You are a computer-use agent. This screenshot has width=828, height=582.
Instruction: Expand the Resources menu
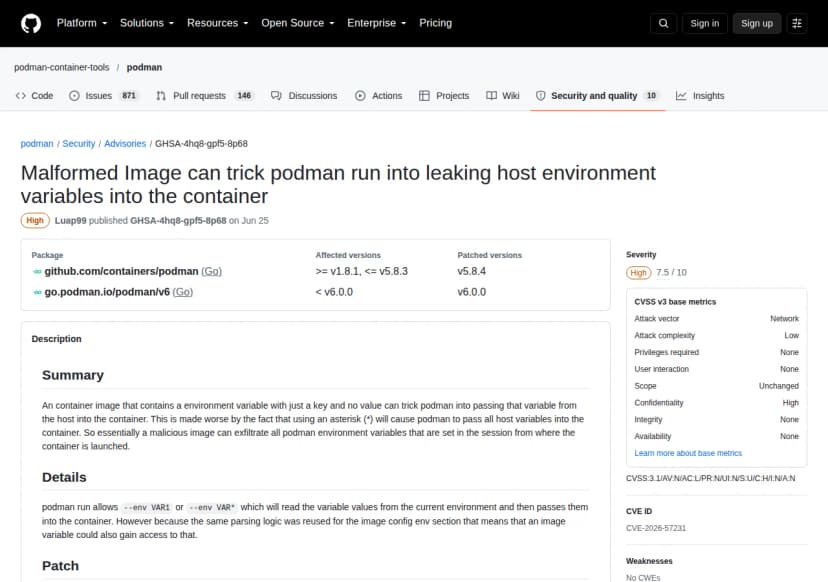[218, 23]
